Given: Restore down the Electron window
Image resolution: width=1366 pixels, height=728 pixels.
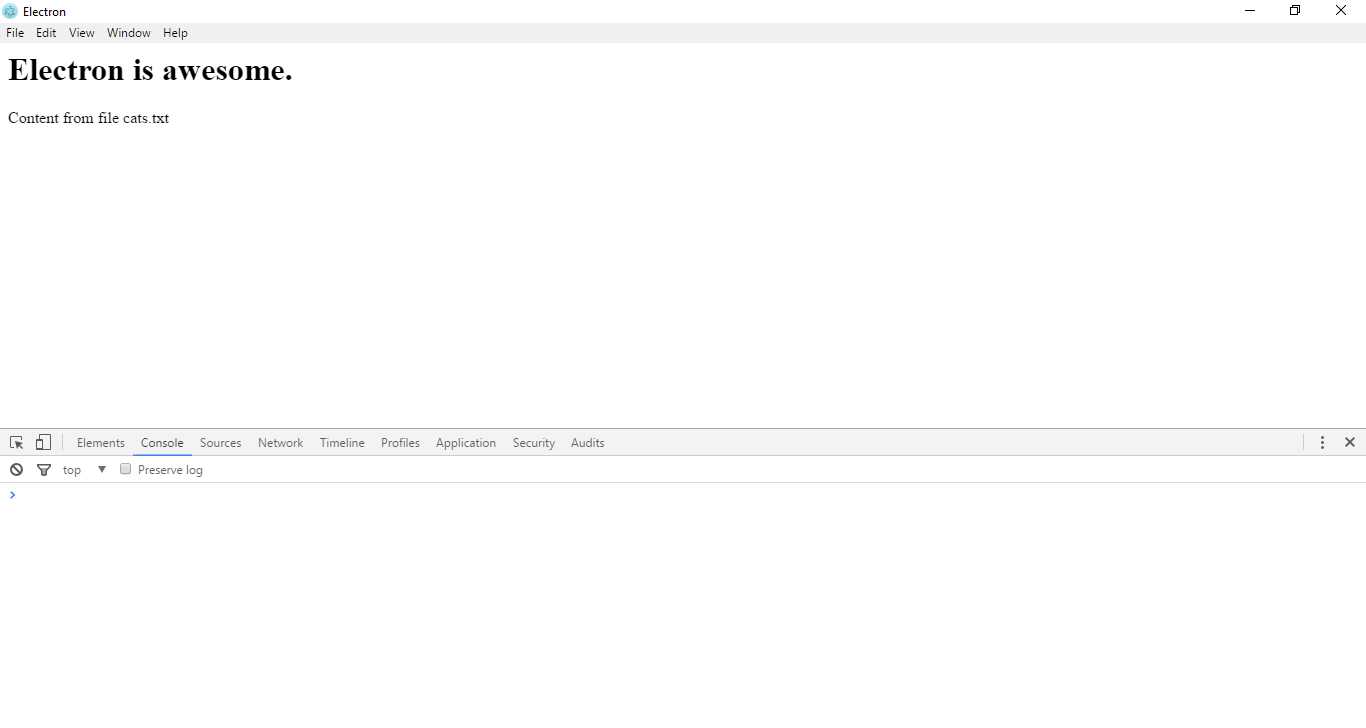Looking at the screenshot, I should 1295,11.
